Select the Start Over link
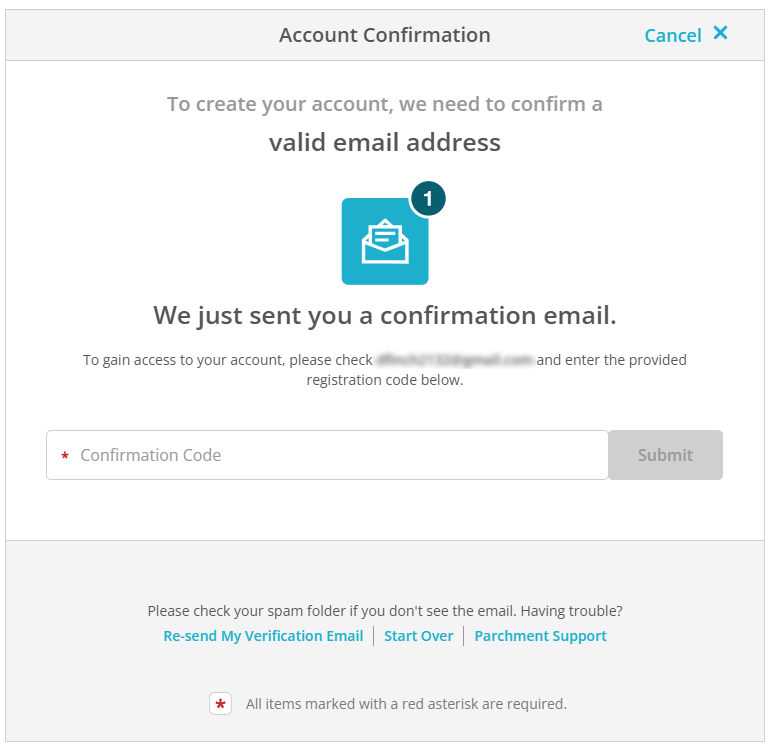 tap(418, 636)
